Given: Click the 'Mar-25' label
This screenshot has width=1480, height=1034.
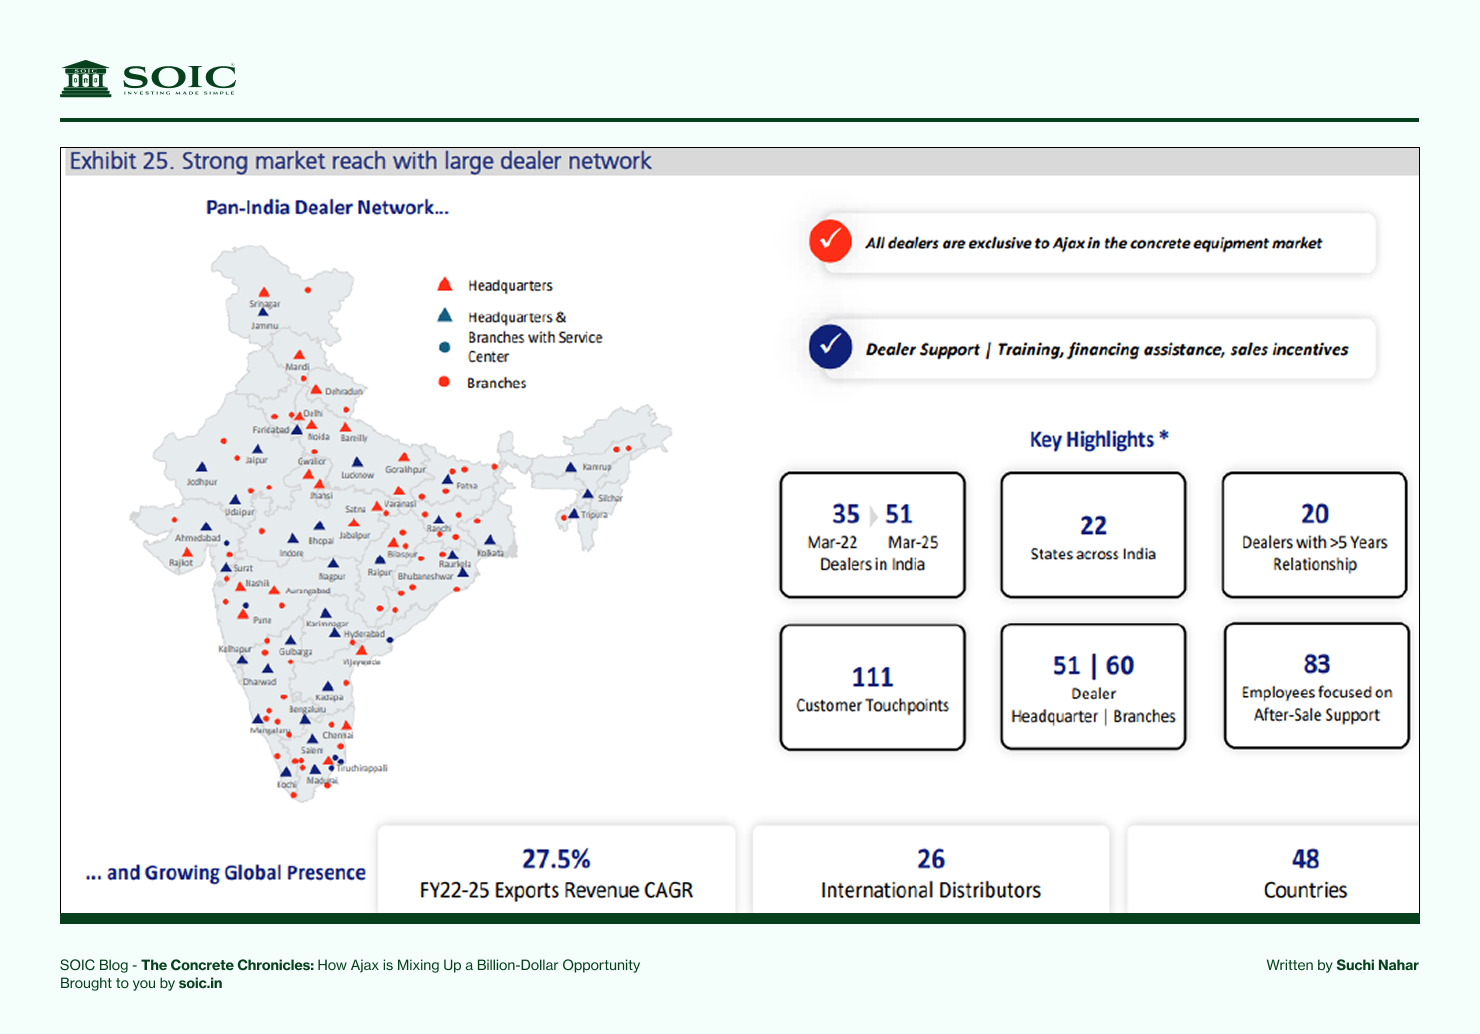Looking at the screenshot, I should pyautogui.click(x=913, y=542).
